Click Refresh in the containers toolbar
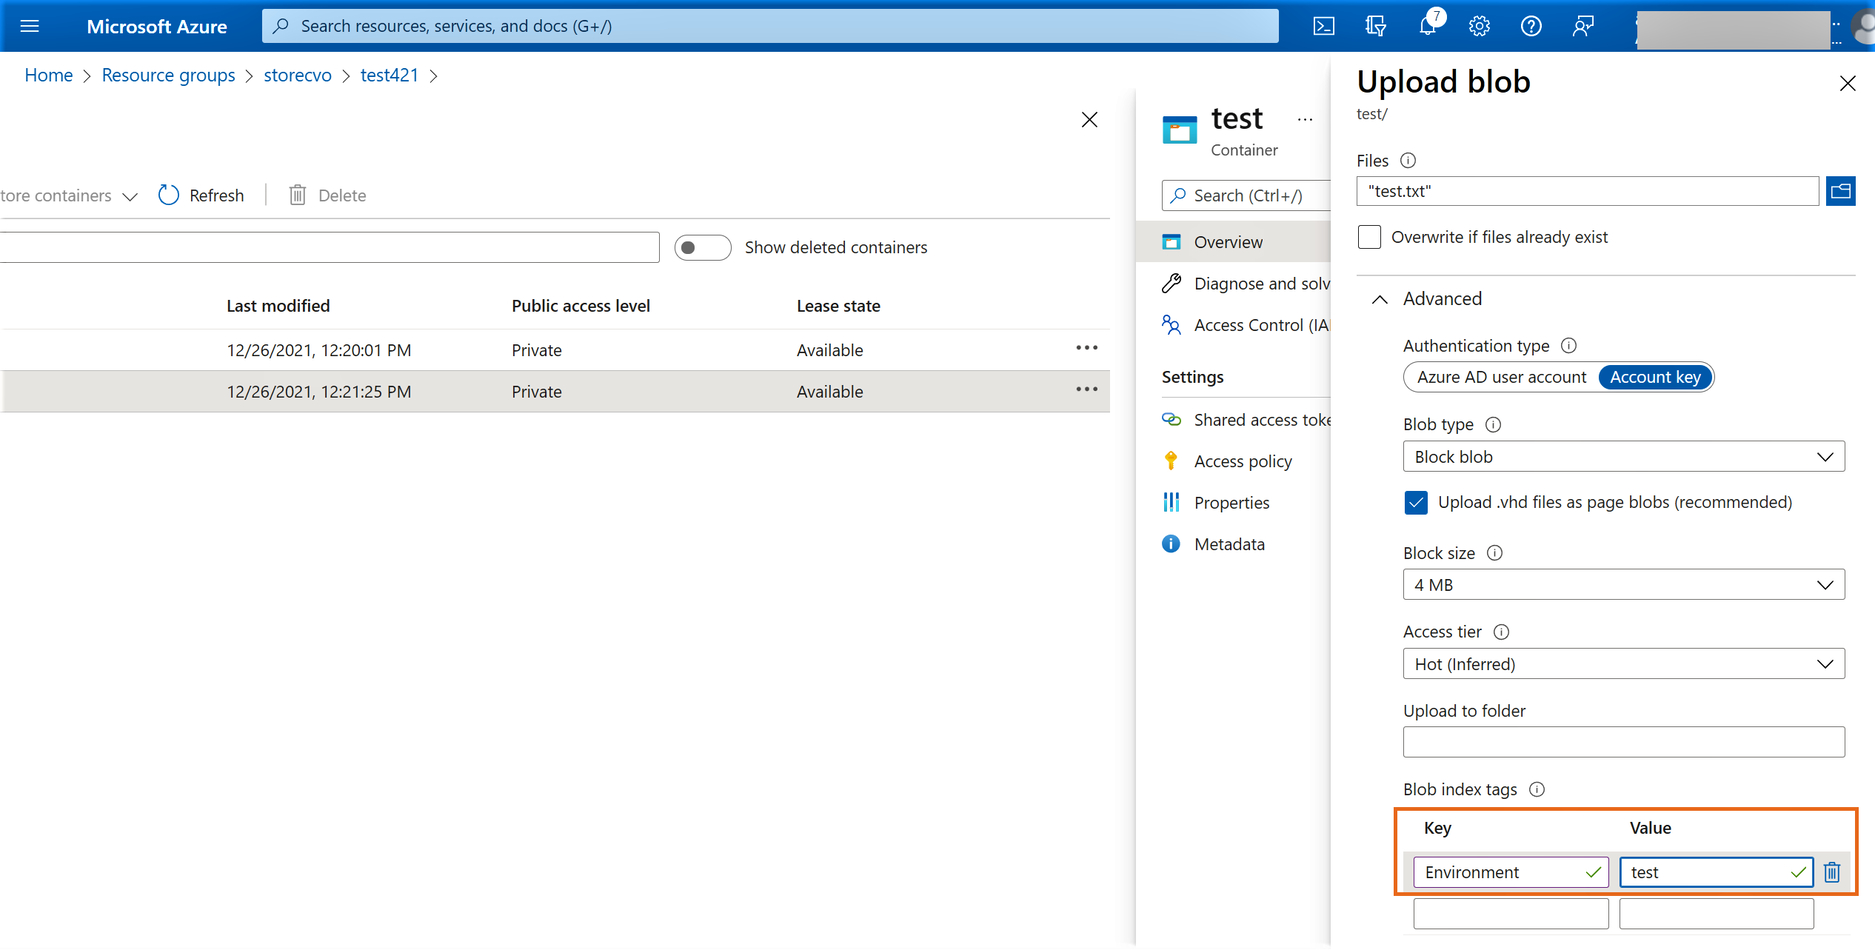The width and height of the screenshot is (1875, 950). [x=202, y=195]
